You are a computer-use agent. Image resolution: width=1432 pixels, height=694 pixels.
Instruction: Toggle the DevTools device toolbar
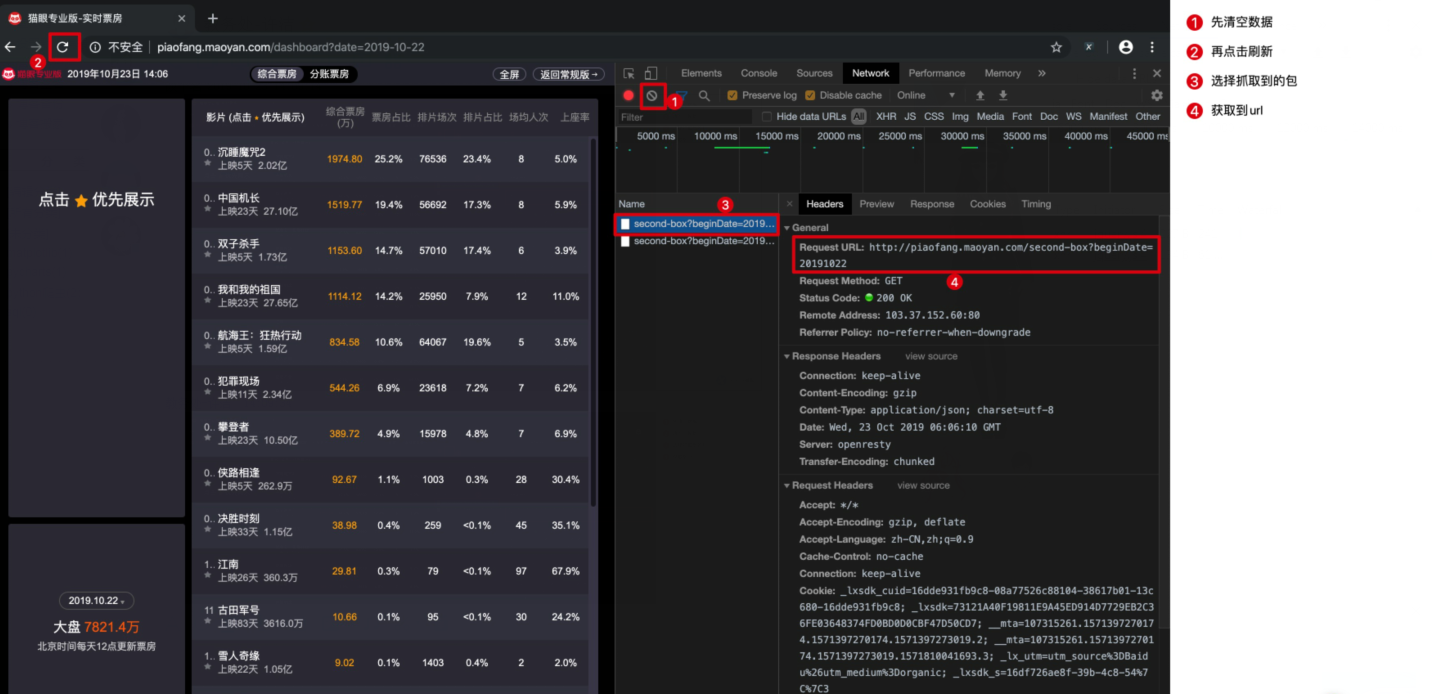(x=650, y=73)
